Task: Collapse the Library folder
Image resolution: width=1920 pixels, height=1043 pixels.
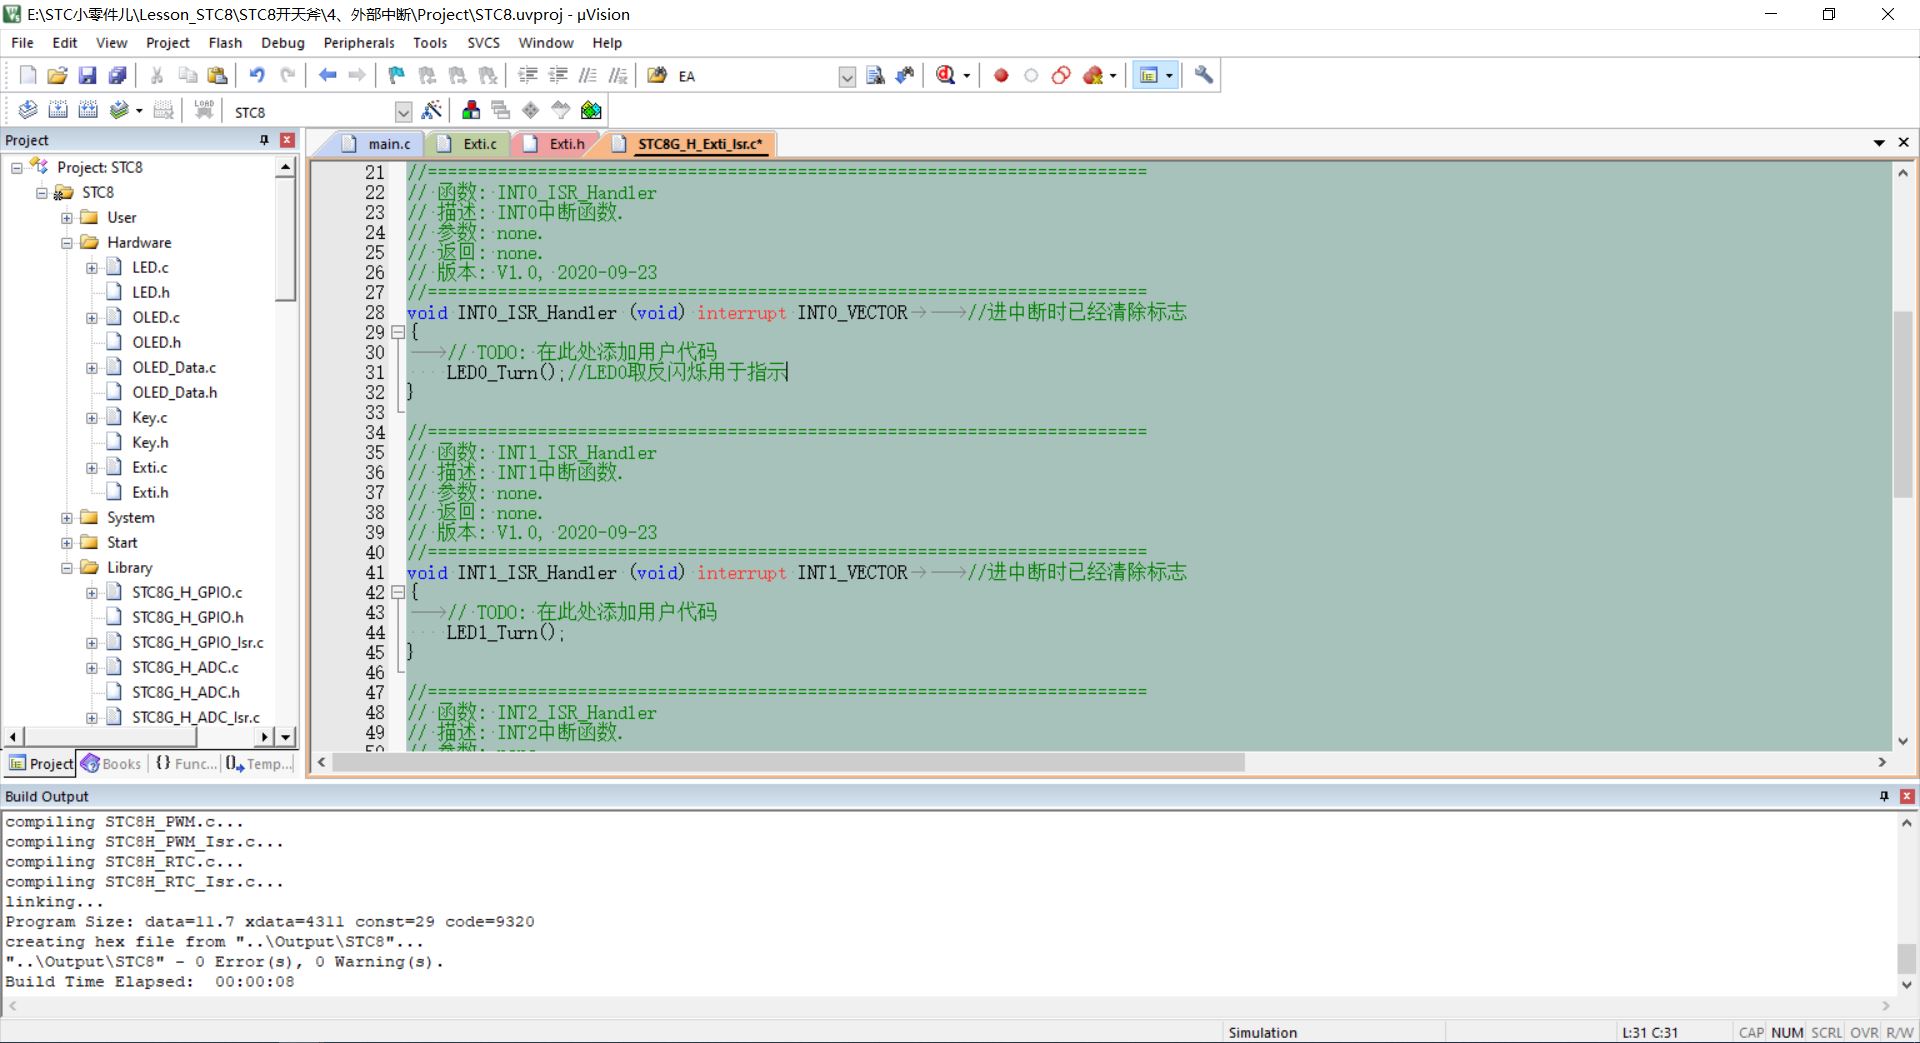Action: coord(66,567)
